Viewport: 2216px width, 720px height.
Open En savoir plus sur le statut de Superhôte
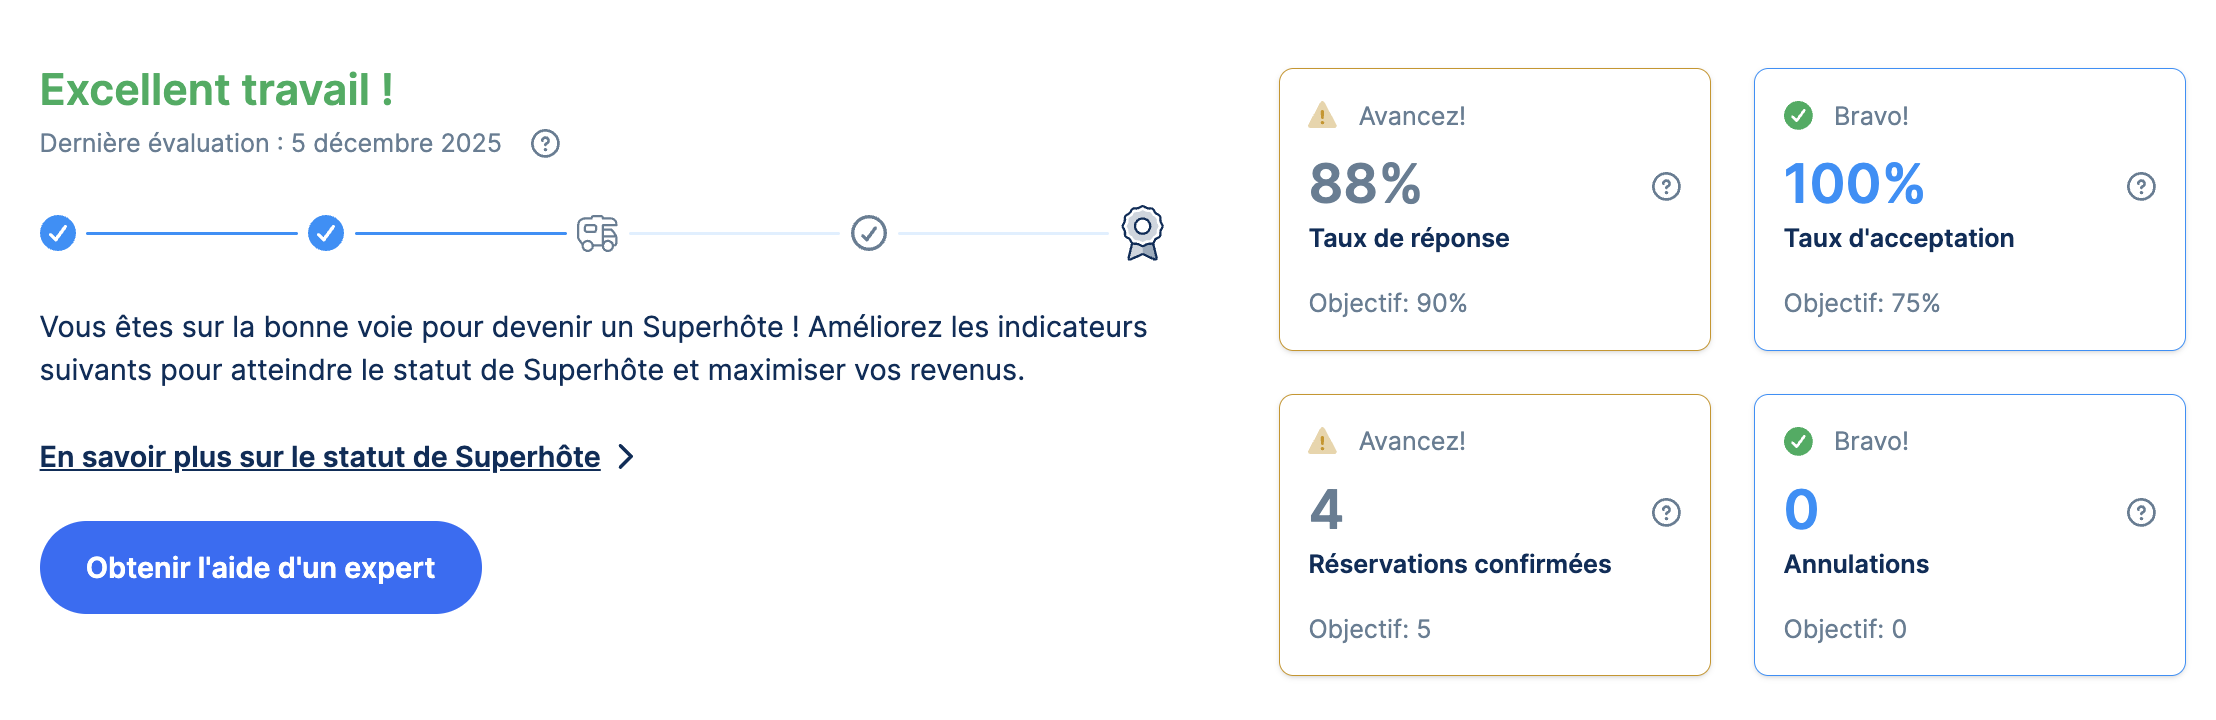coord(320,457)
